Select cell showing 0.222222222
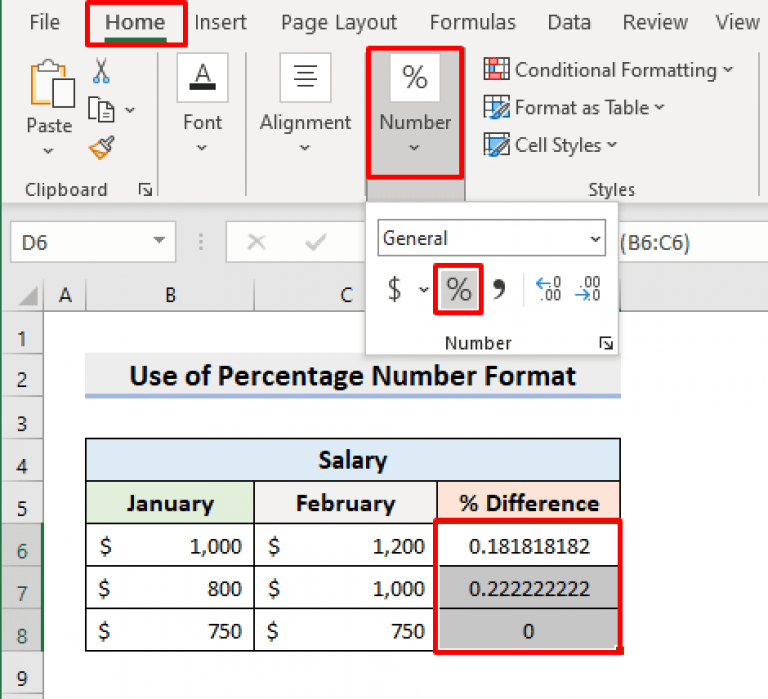The width and height of the screenshot is (768, 699). 528,588
